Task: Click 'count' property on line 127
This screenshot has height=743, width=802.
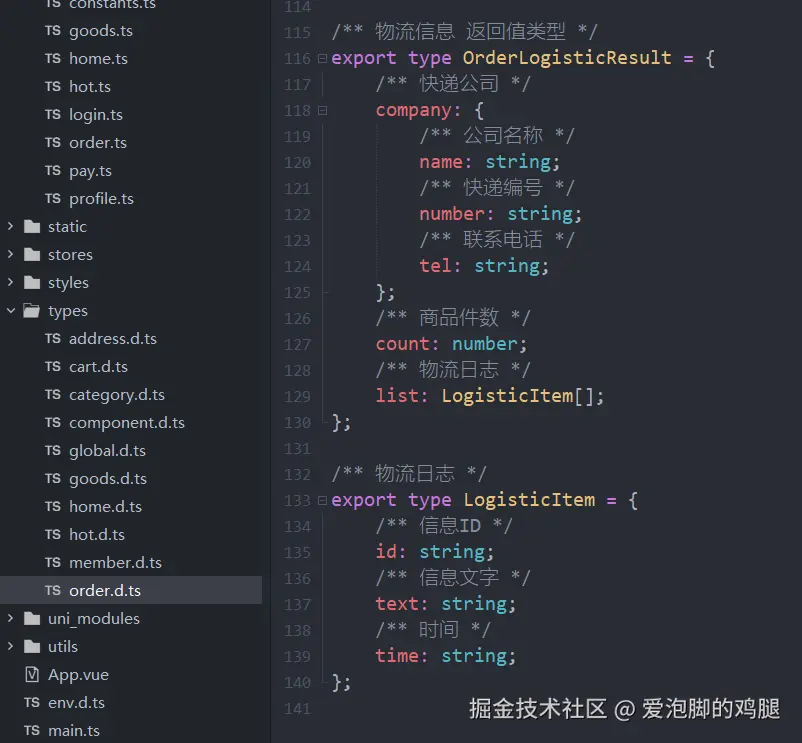Action: (403, 344)
